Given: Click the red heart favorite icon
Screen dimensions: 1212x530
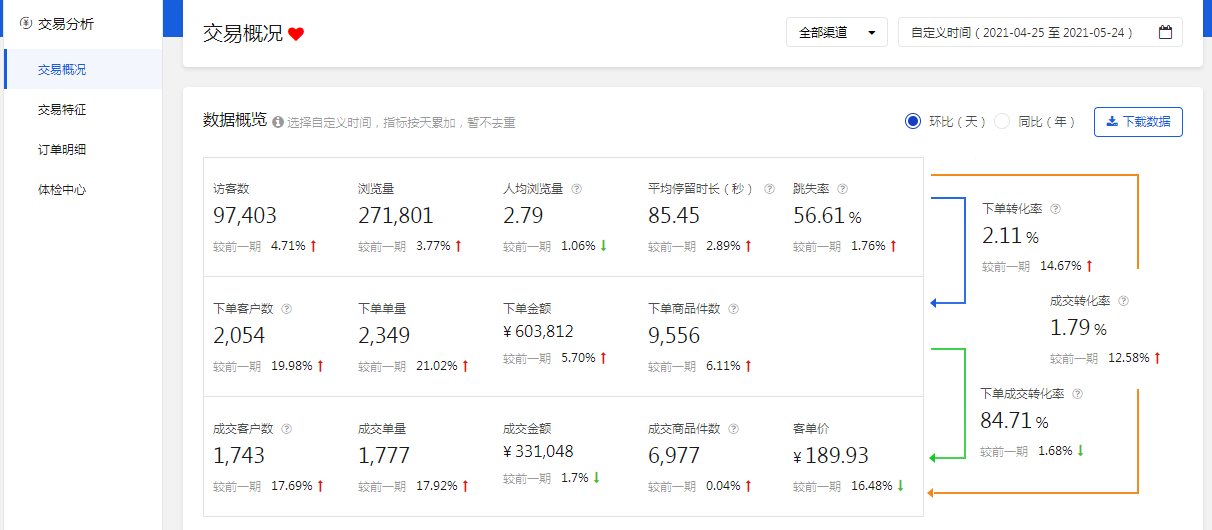Looking at the screenshot, I should point(296,34).
